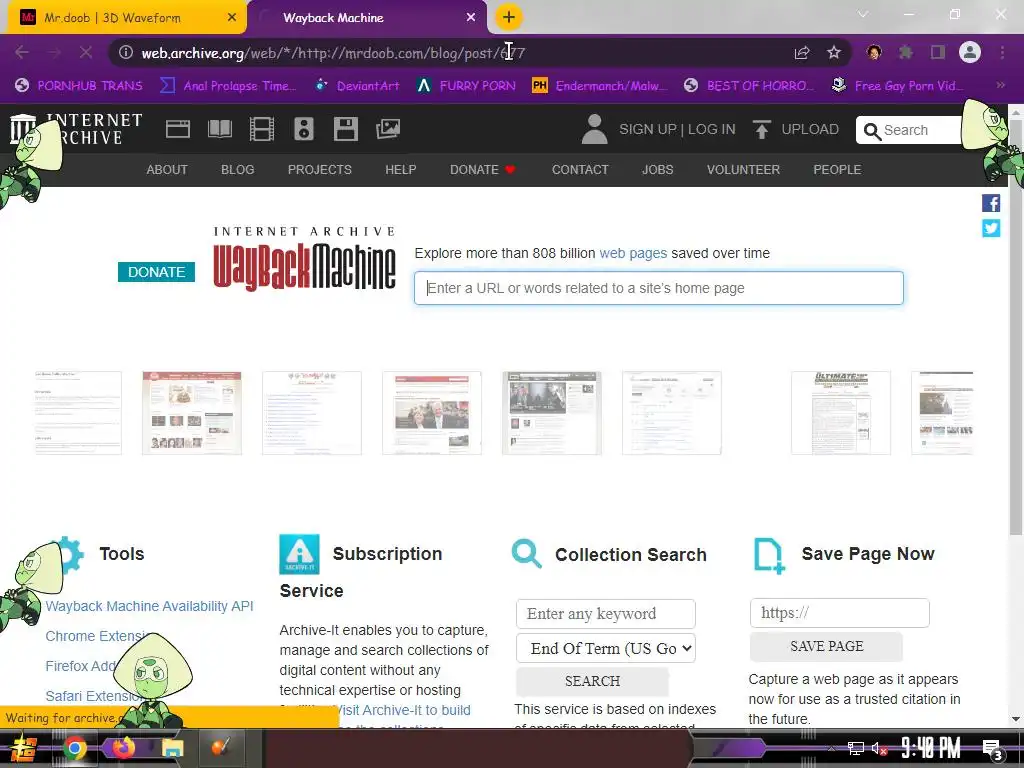Open a new tab with plus button
The height and width of the screenshot is (768, 1024).
(508, 17)
